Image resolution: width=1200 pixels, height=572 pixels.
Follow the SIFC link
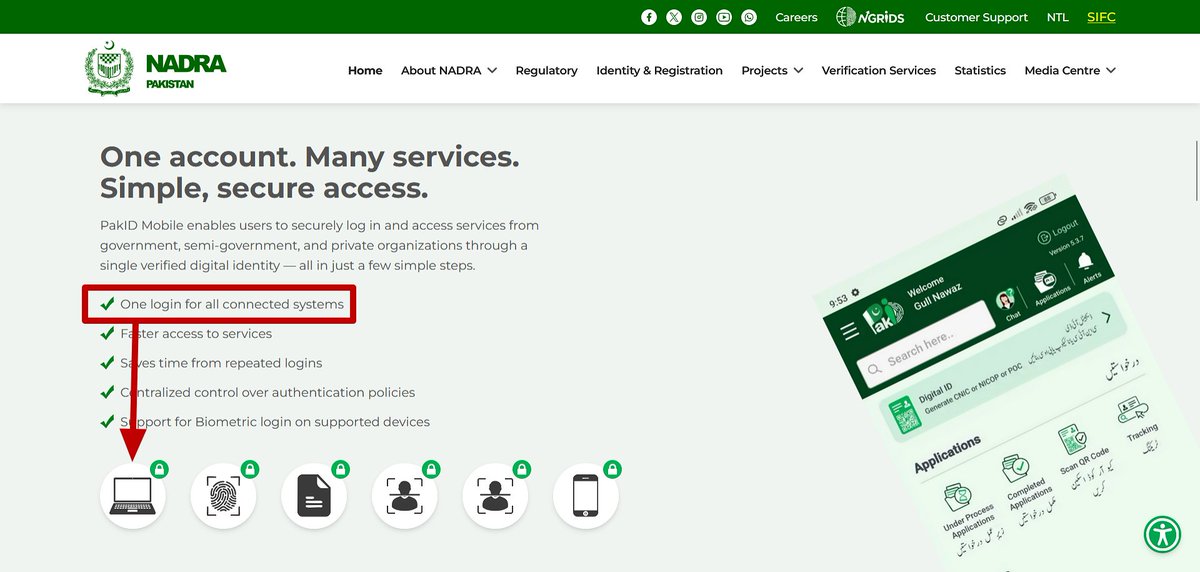coord(1101,17)
